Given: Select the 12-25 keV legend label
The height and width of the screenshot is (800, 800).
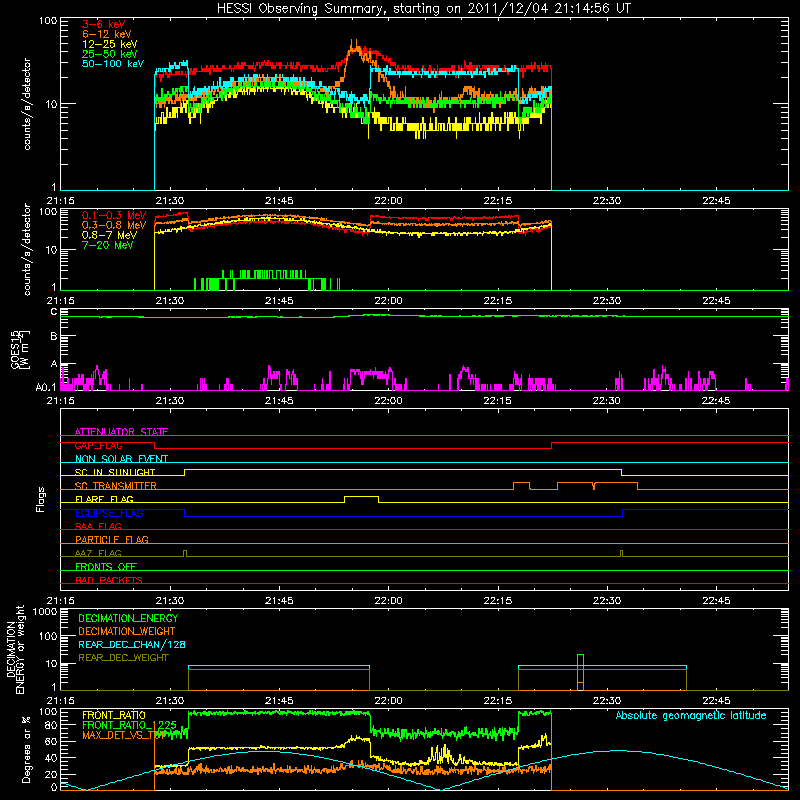Looking at the screenshot, I should pyautogui.click(x=110, y=44).
